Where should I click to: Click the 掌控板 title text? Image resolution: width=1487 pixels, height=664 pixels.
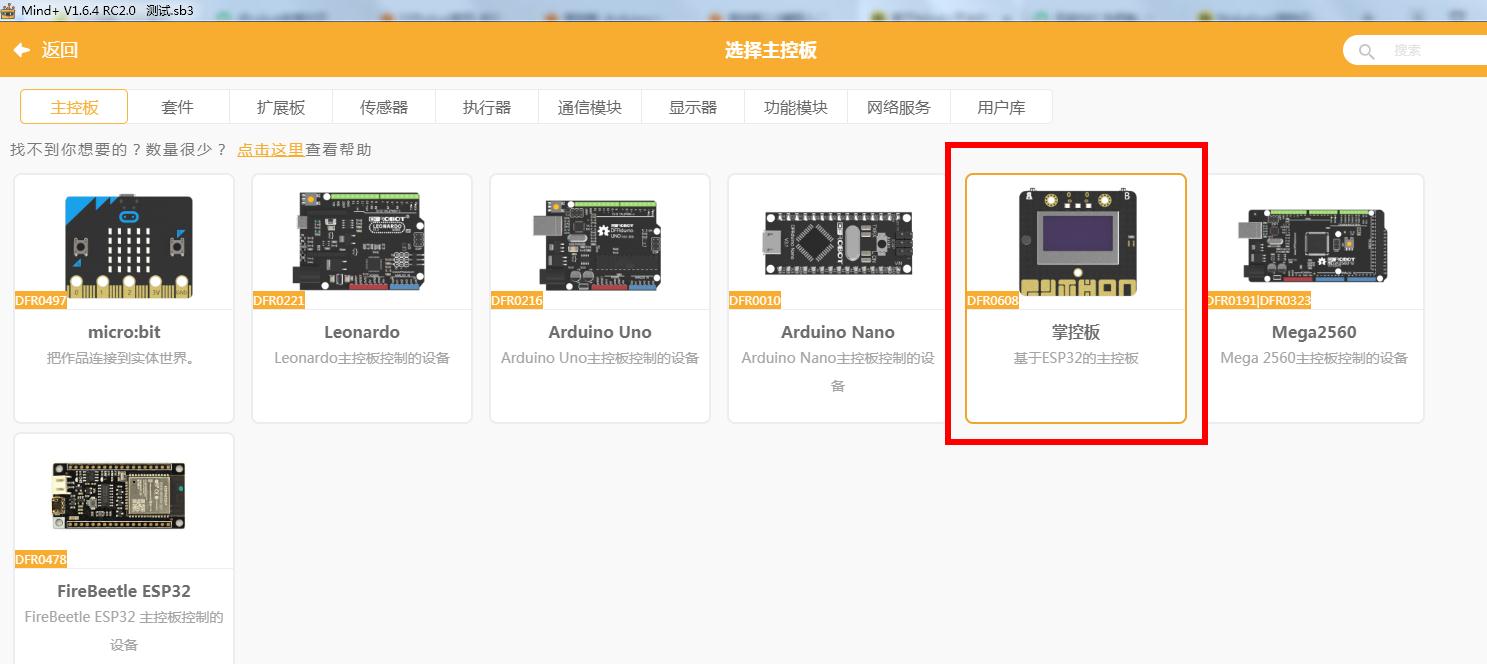pos(1076,332)
